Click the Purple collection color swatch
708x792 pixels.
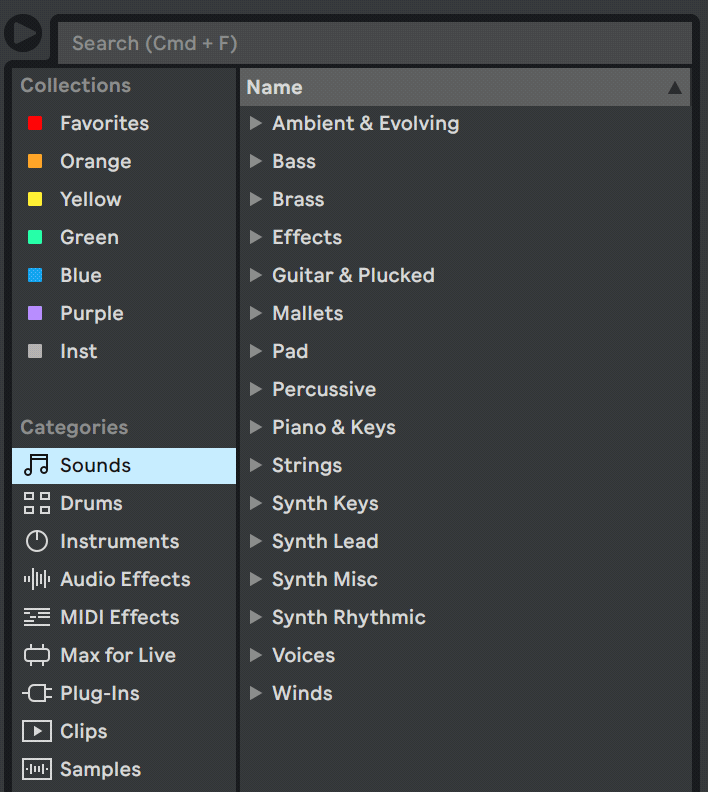(x=35, y=314)
